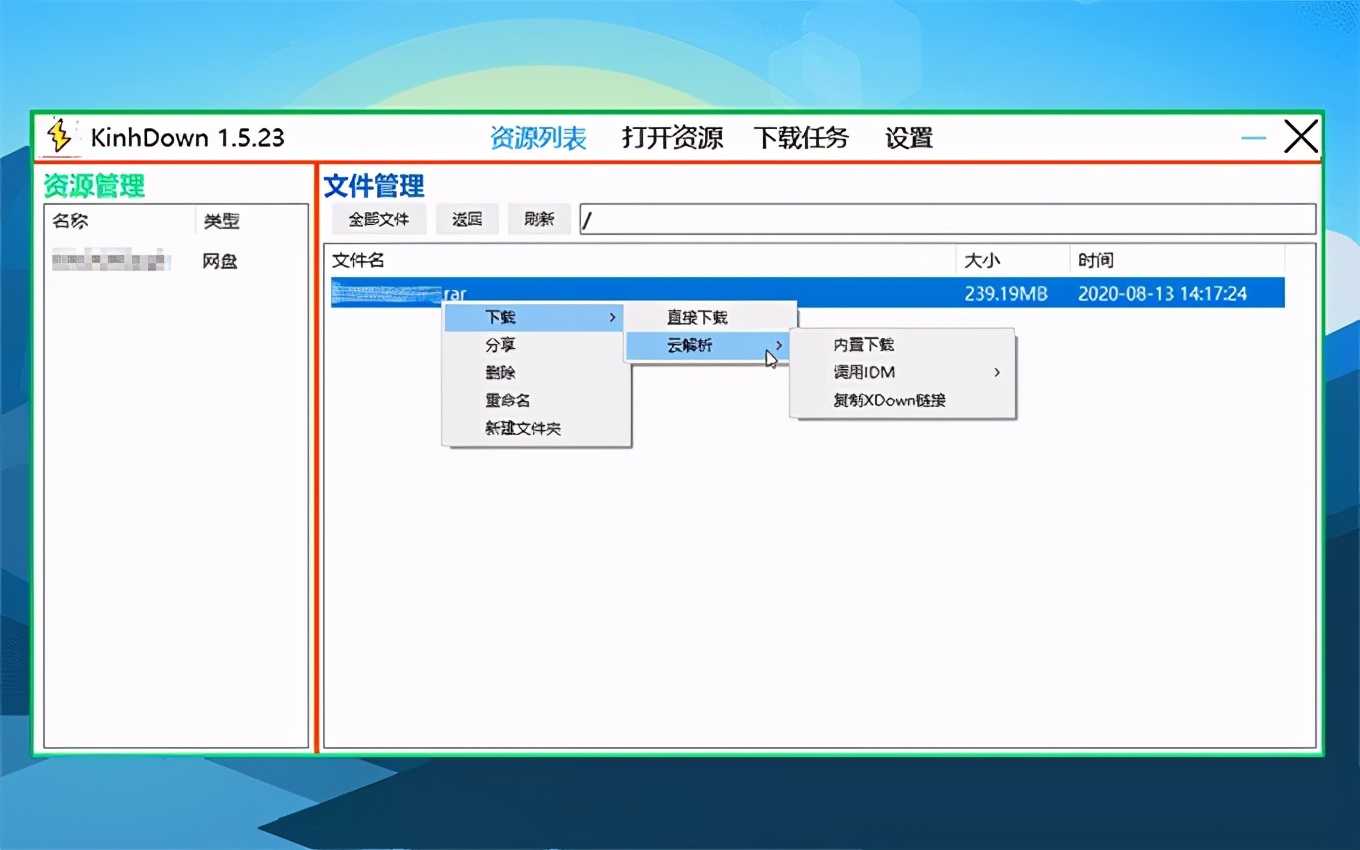Choose 新建文件夹 from the context menu
The width and height of the screenshot is (1360, 850).
[536, 429]
